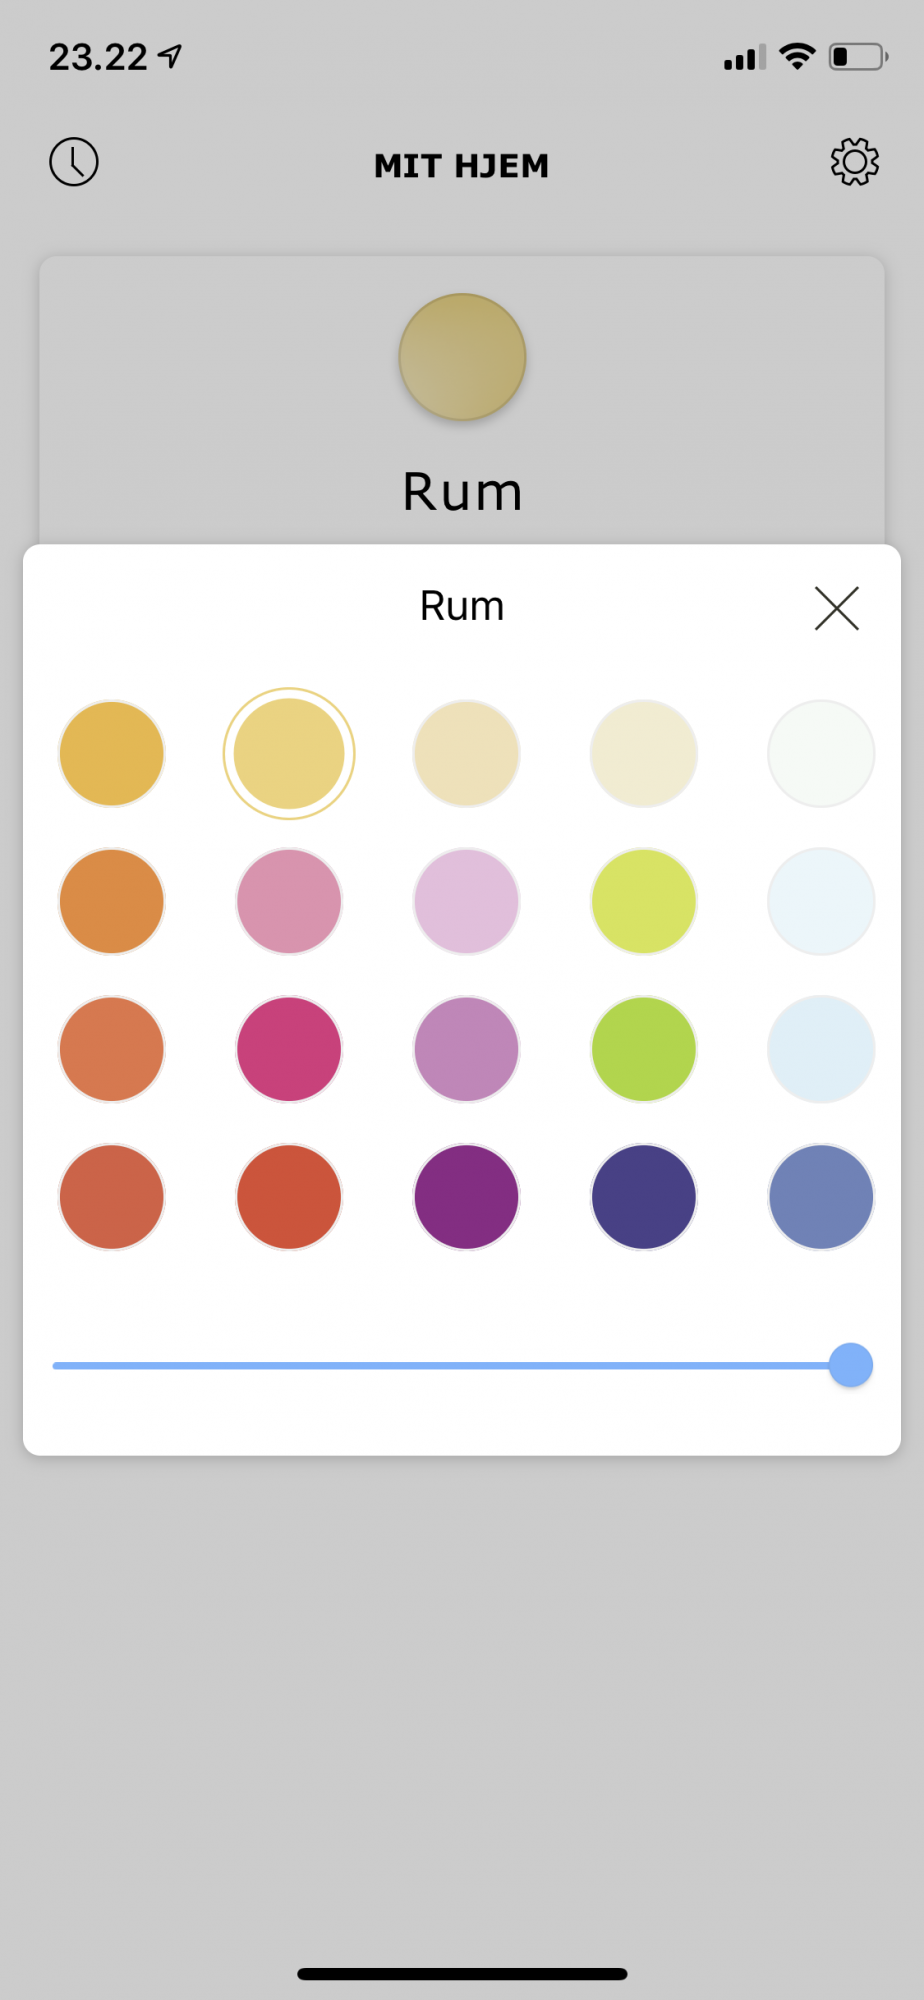Image resolution: width=924 pixels, height=2000 pixels.
Task: Pick the currently selected warm yellow swatch
Action: pyautogui.click(x=289, y=754)
